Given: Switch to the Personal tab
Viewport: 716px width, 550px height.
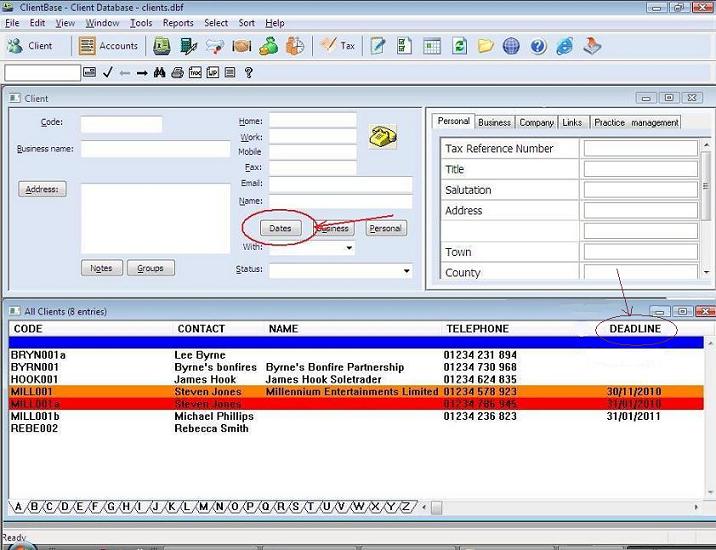Looking at the screenshot, I should (x=453, y=121).
